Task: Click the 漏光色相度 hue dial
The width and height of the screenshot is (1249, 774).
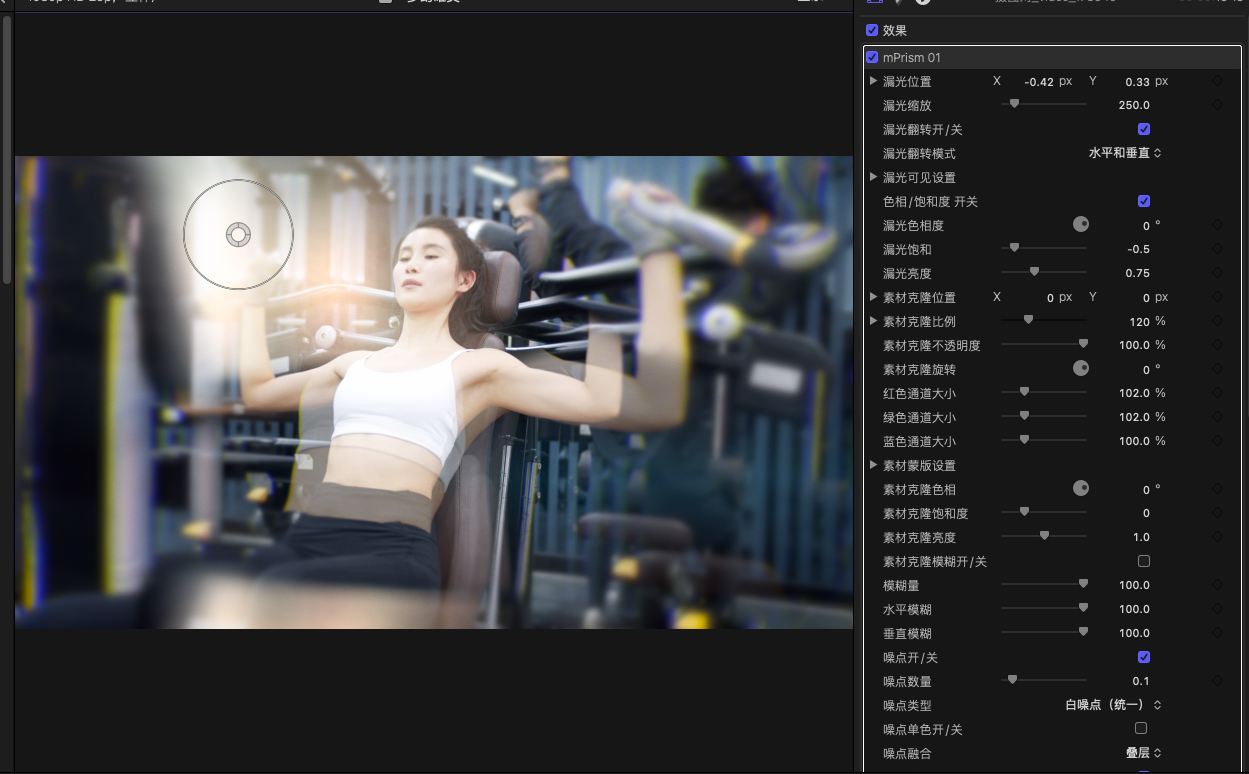Action: click(1081, 224)
